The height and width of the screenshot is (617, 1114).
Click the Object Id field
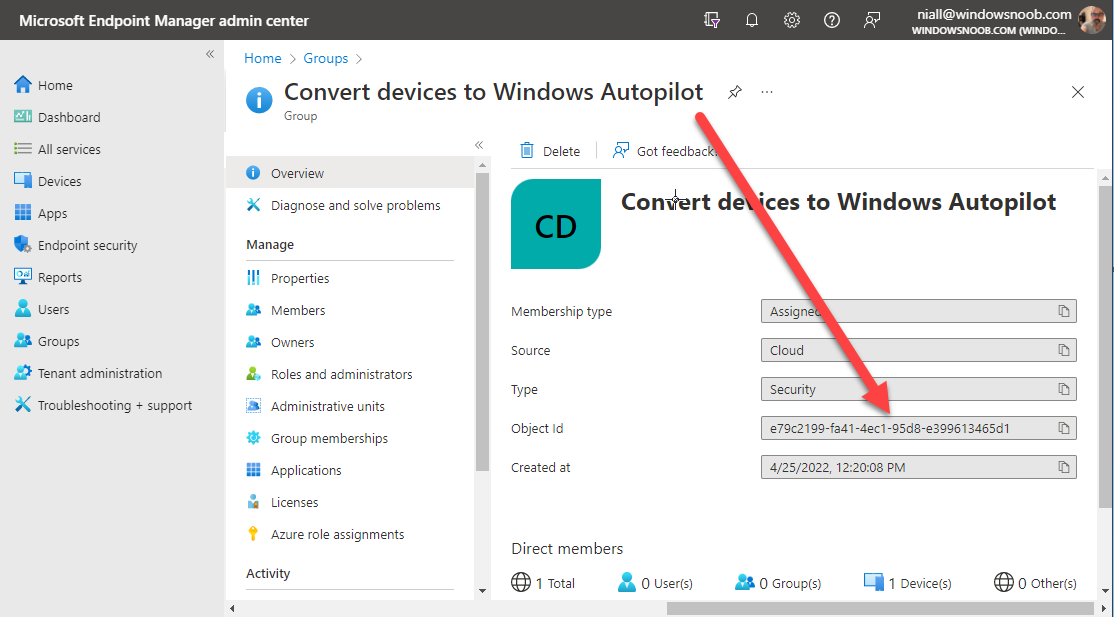[x=919, y=429]
